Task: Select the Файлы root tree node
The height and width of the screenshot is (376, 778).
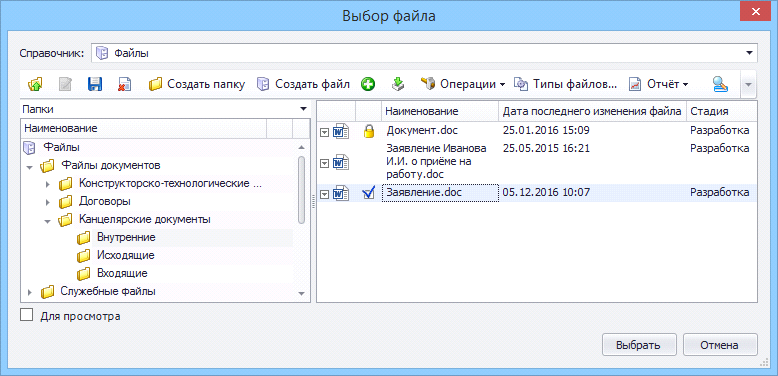Action: [62, 147]
